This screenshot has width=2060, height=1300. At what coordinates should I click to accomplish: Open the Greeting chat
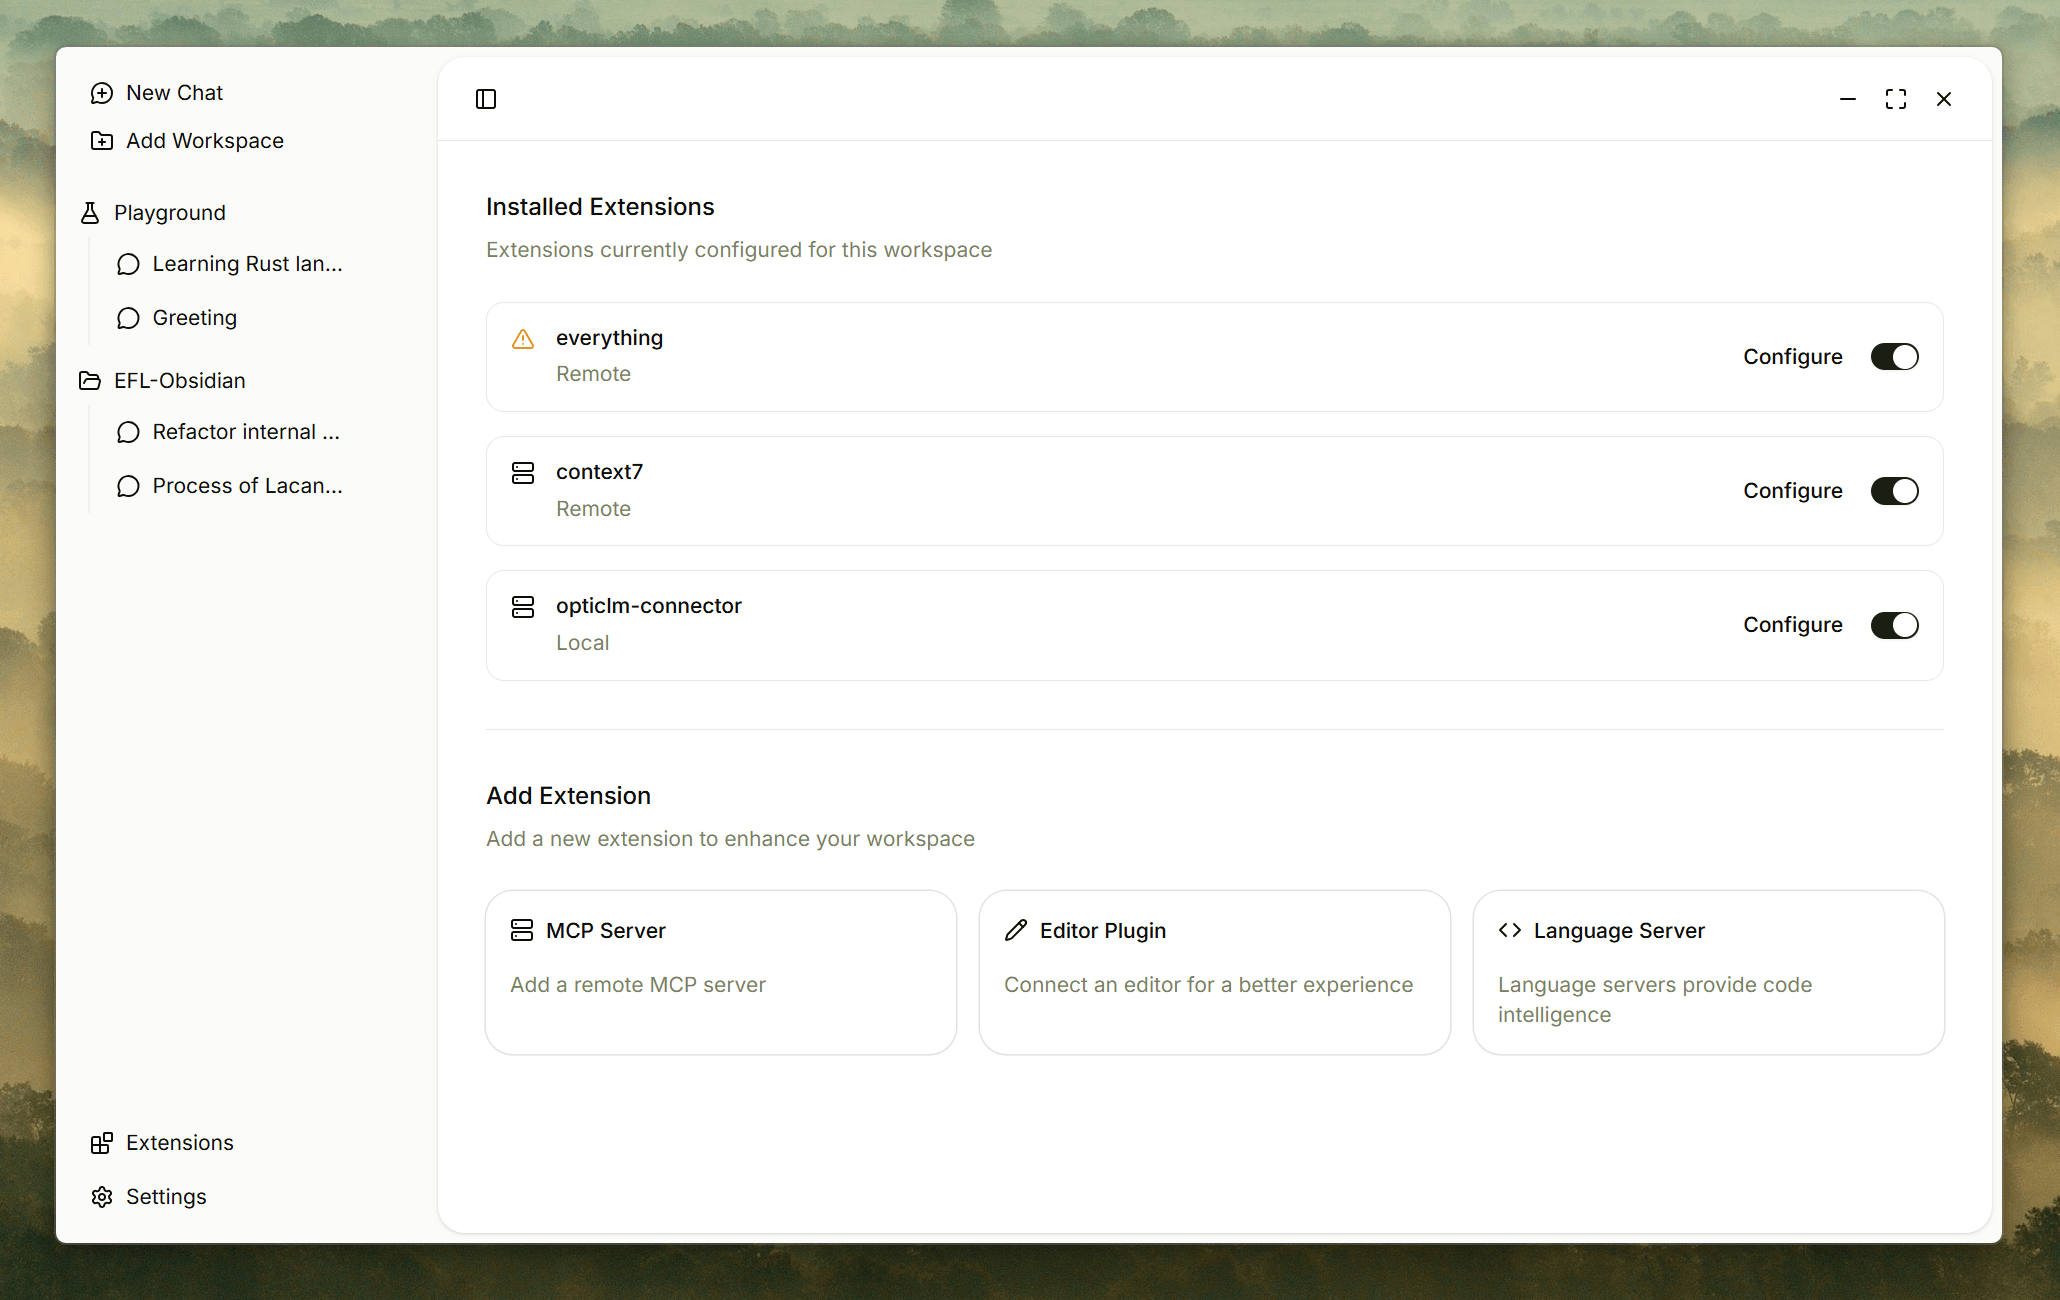pyautogui.click(x=194, y=318)
